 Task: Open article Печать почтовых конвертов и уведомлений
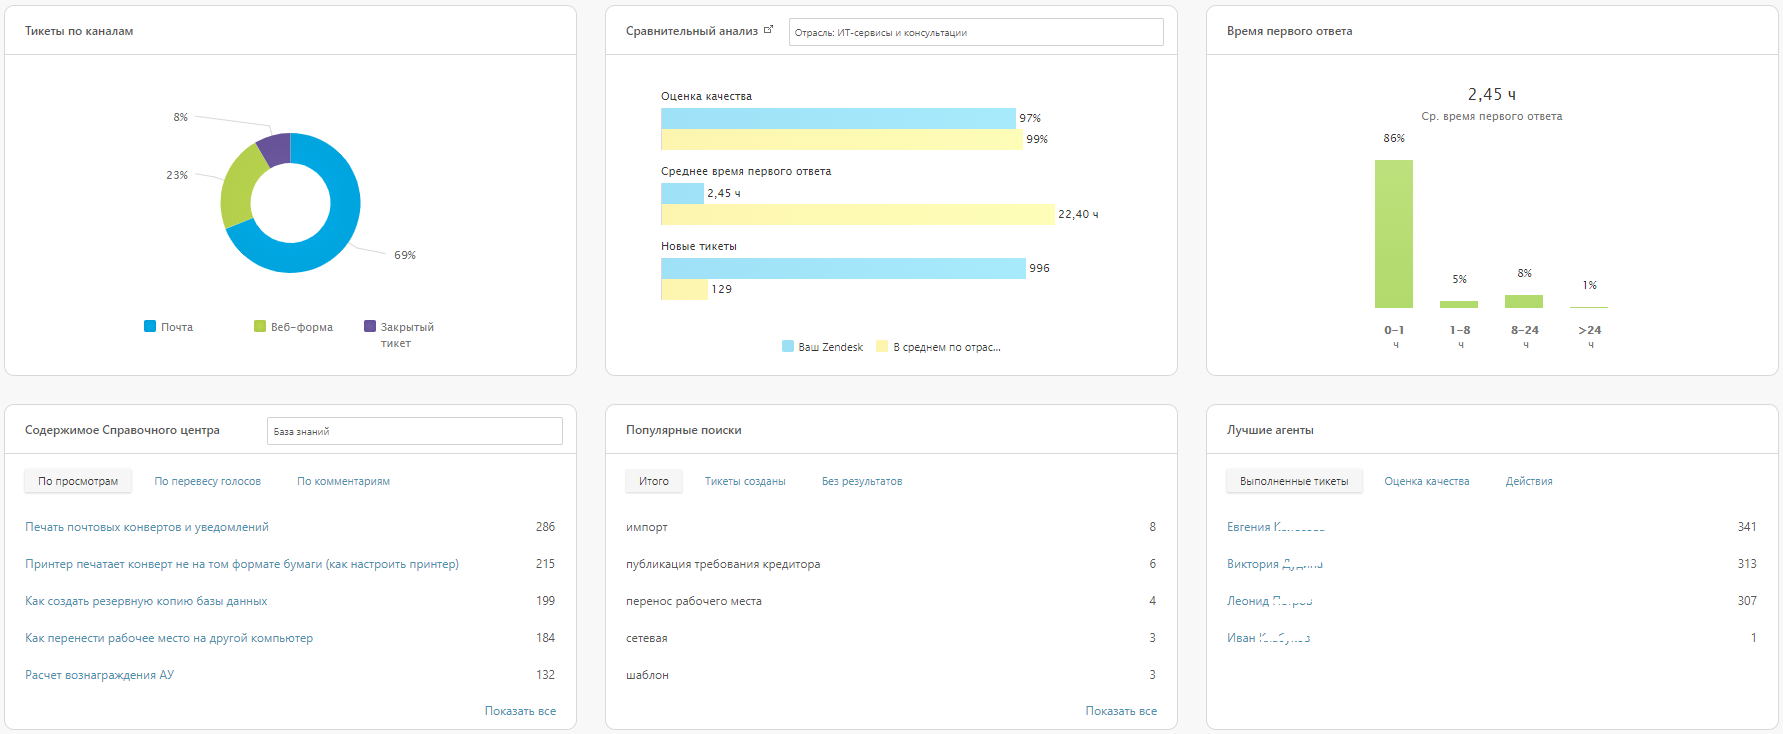tap(147, 527)
